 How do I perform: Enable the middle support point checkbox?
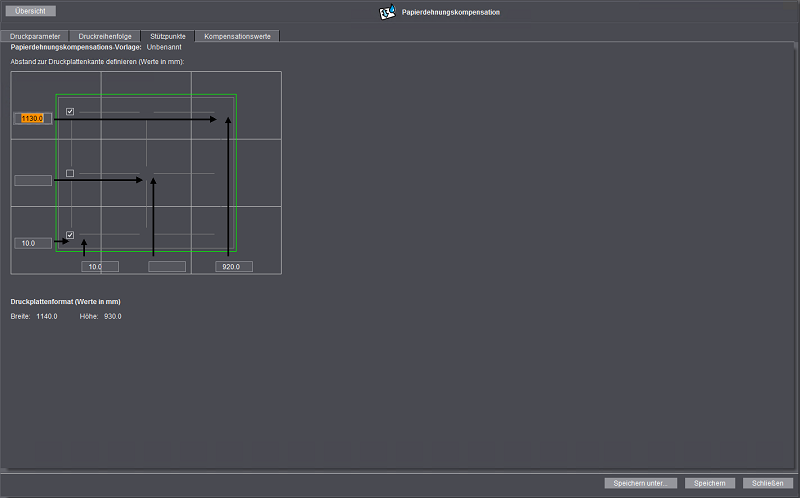point(70,174)
